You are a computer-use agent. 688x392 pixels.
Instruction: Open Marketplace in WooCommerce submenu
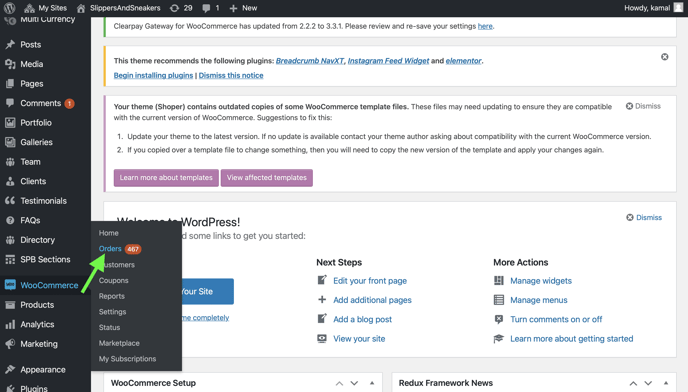(x=119, y=343)
